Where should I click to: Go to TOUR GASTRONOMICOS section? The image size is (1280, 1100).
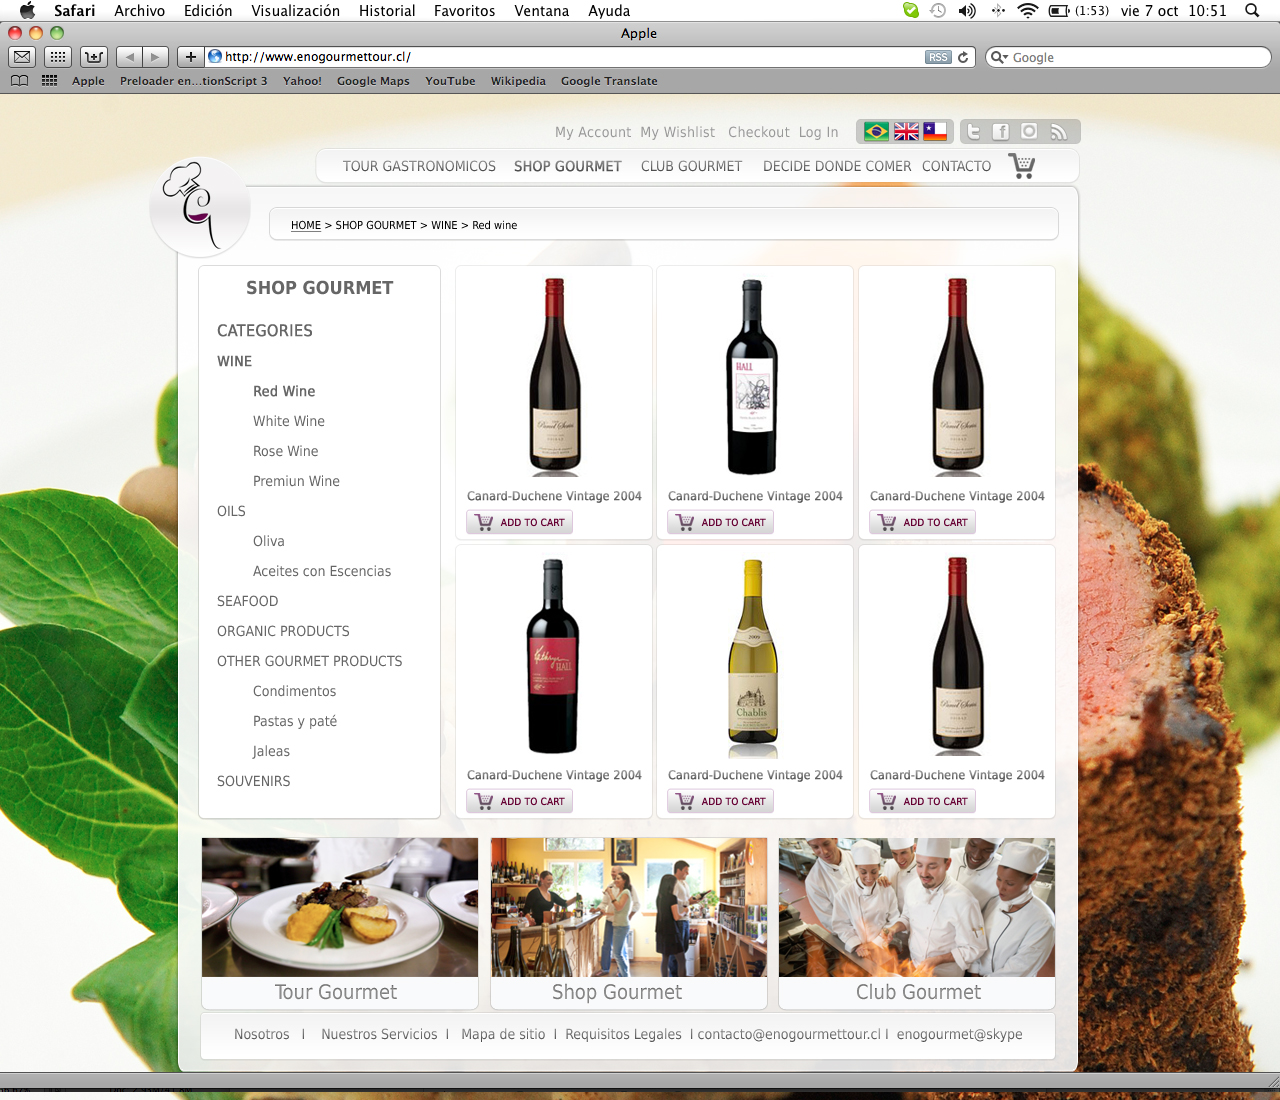pyautogui.click(x=419, y=166)
